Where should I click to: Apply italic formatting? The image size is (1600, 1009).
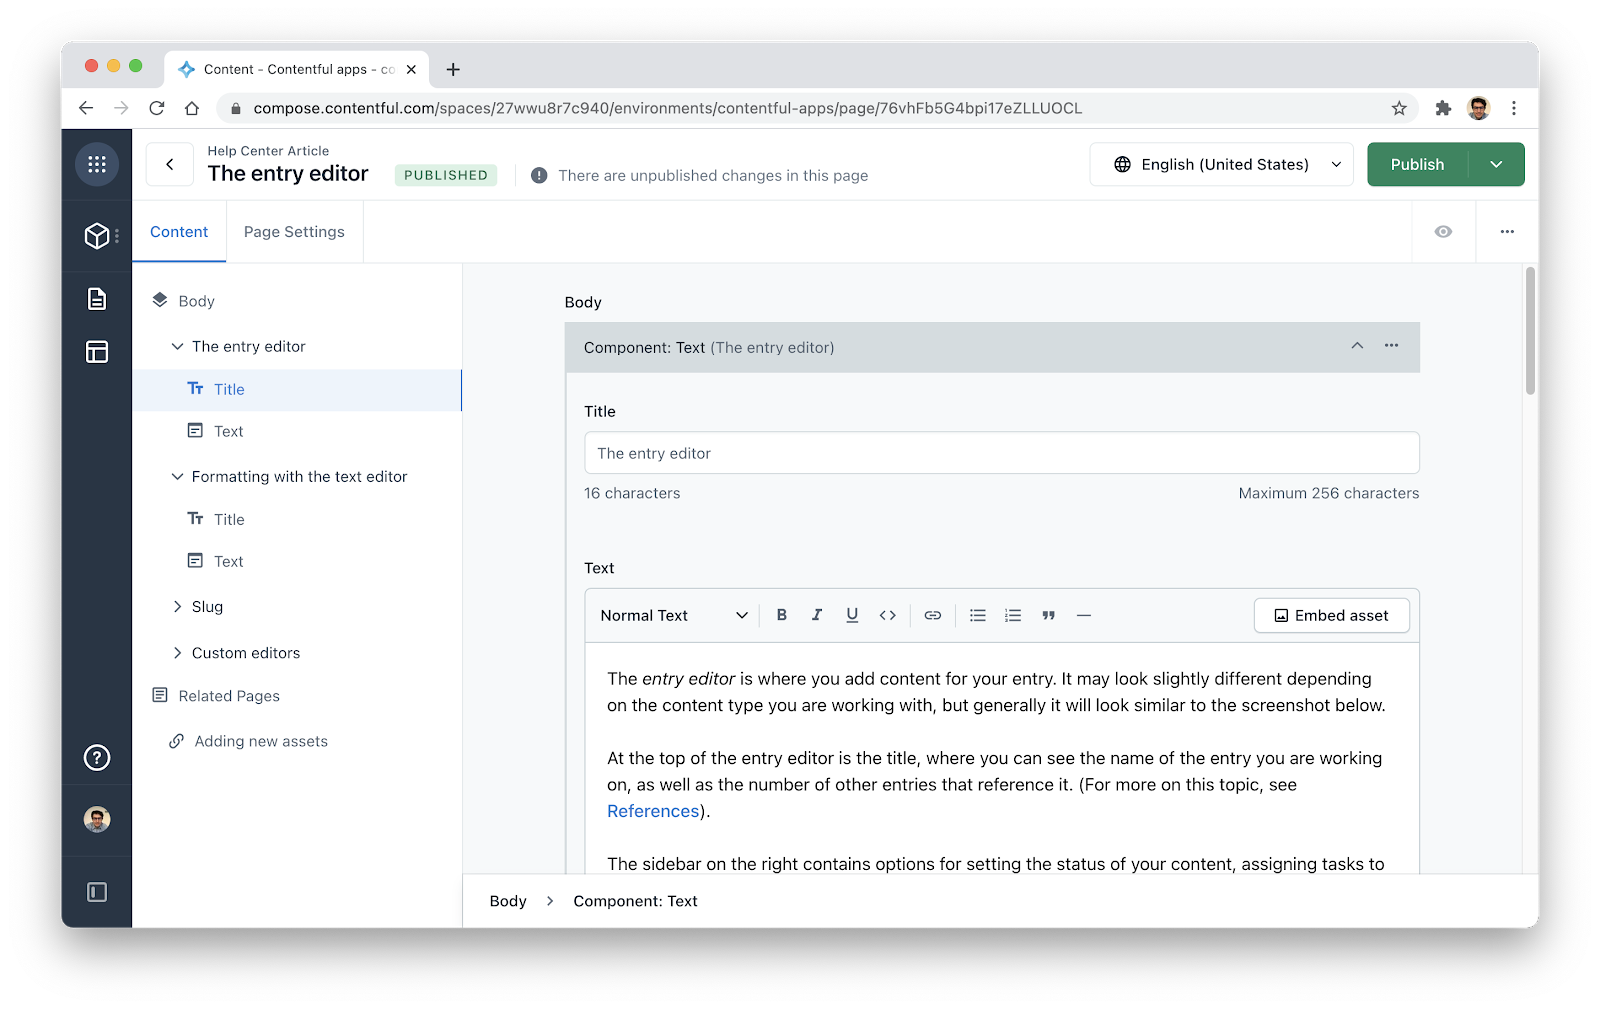click(817, 615)
